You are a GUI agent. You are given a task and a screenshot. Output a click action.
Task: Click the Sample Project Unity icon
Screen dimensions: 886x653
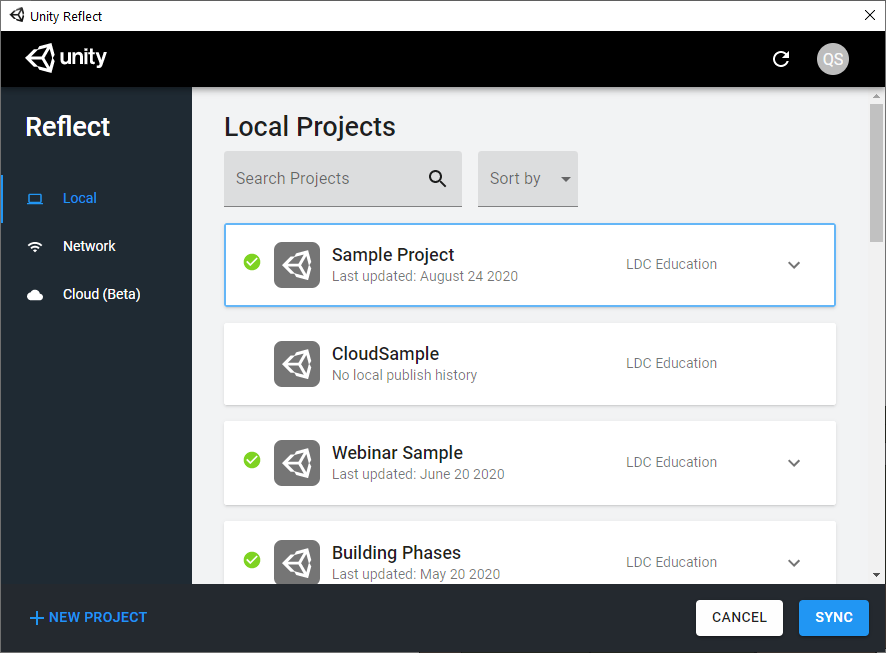pyautogui.click(x=297, y=264)
